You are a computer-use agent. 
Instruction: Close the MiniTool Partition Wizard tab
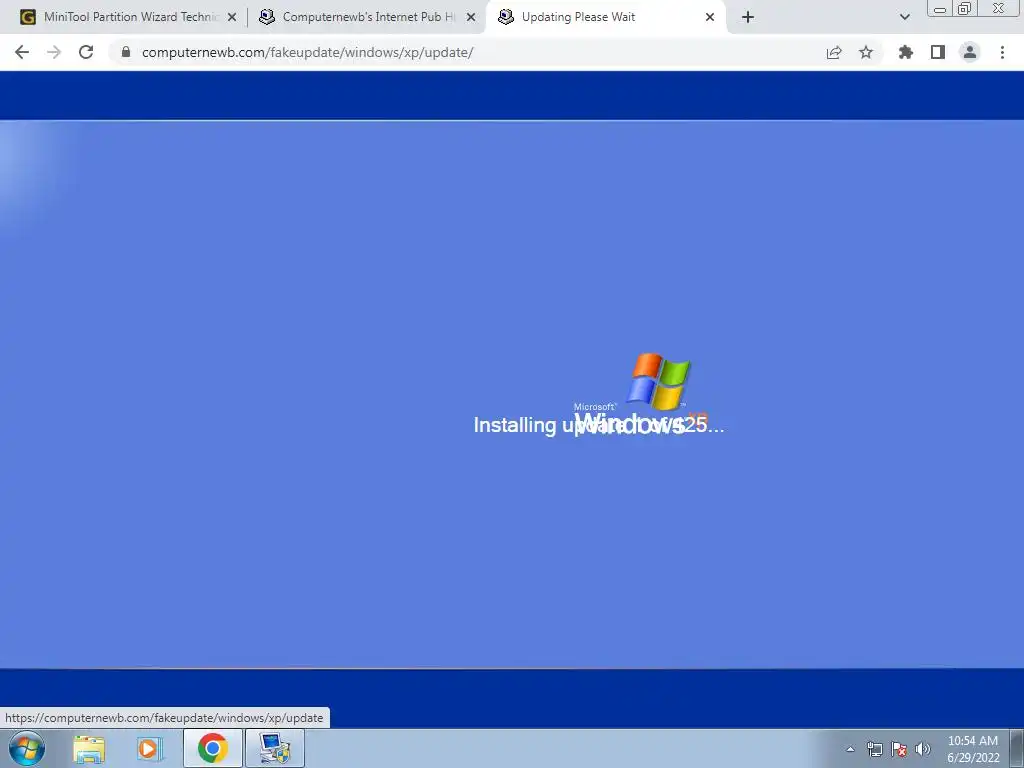232,17
